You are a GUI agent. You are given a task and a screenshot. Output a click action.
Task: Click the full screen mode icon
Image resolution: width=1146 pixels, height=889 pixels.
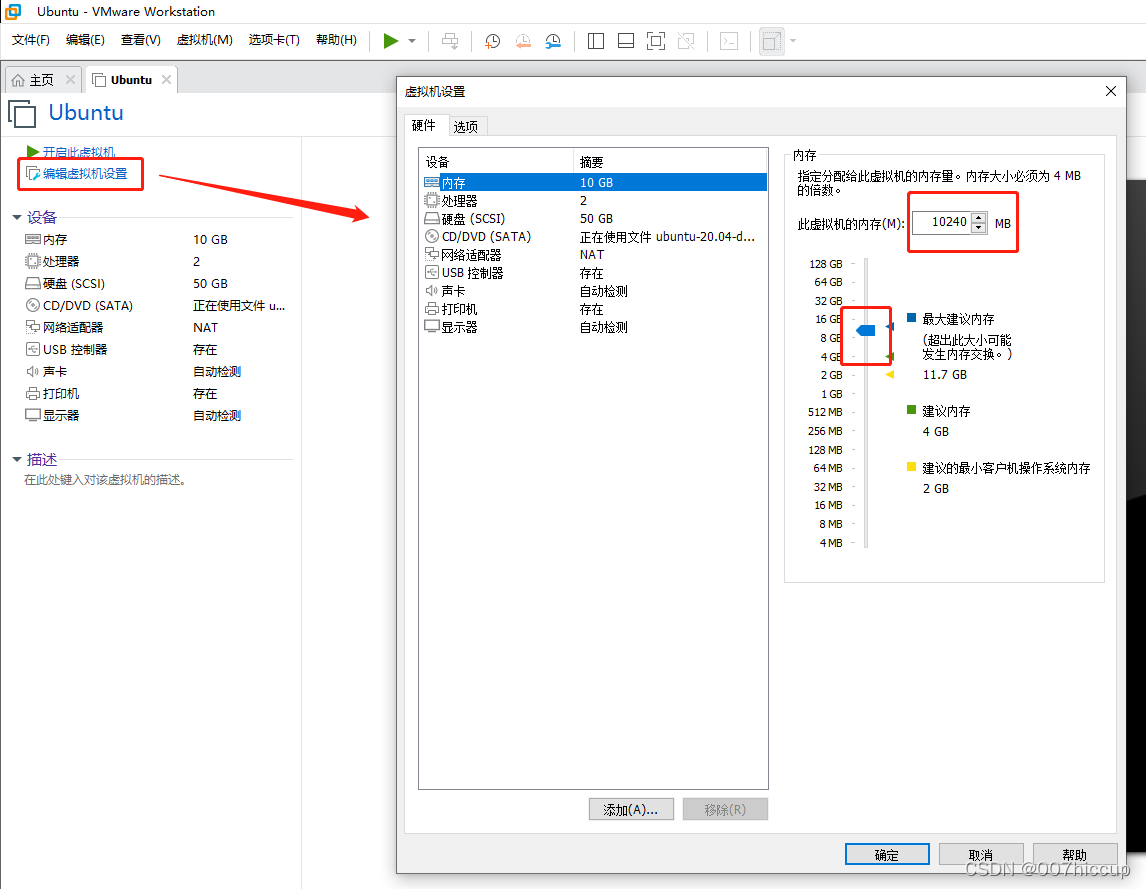pos(656,41)
